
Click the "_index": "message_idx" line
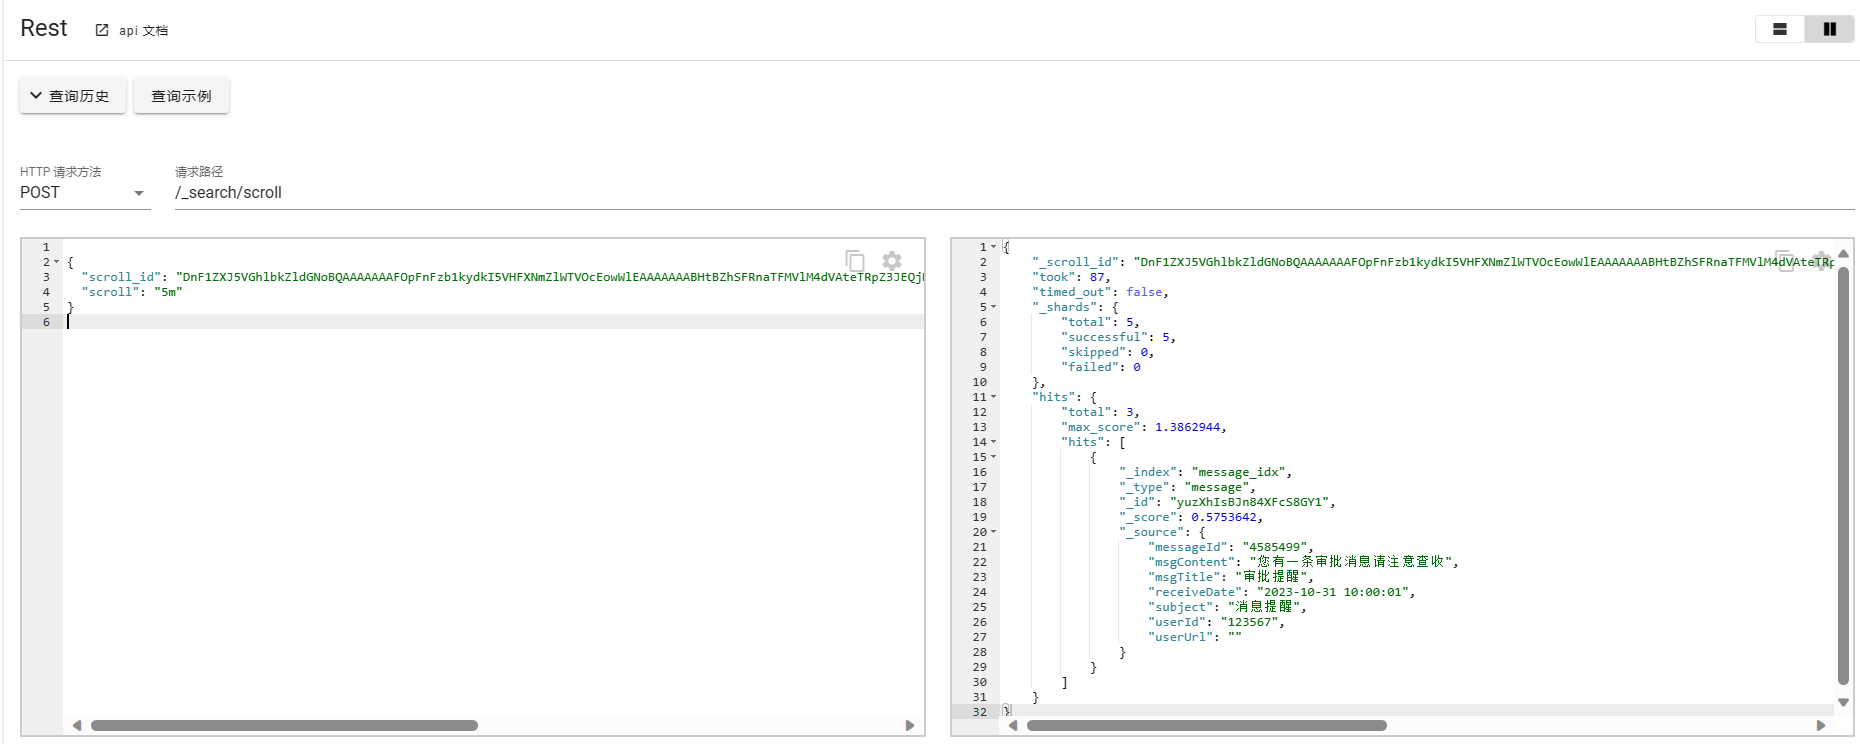[1205, 472]
